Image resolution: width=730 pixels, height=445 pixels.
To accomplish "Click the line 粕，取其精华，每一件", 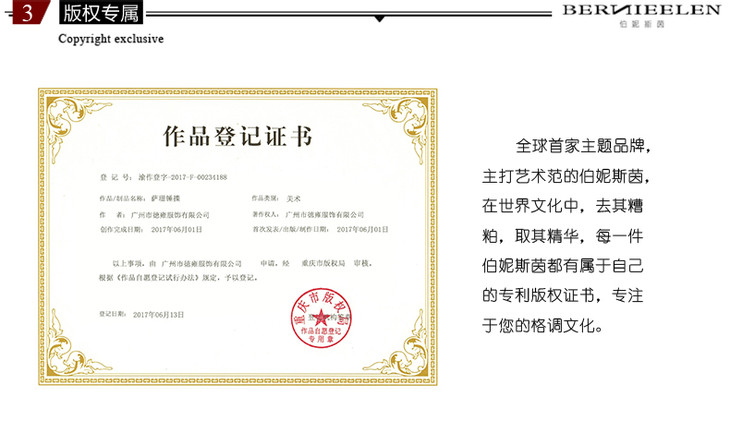I will click(x=562, y=236).
